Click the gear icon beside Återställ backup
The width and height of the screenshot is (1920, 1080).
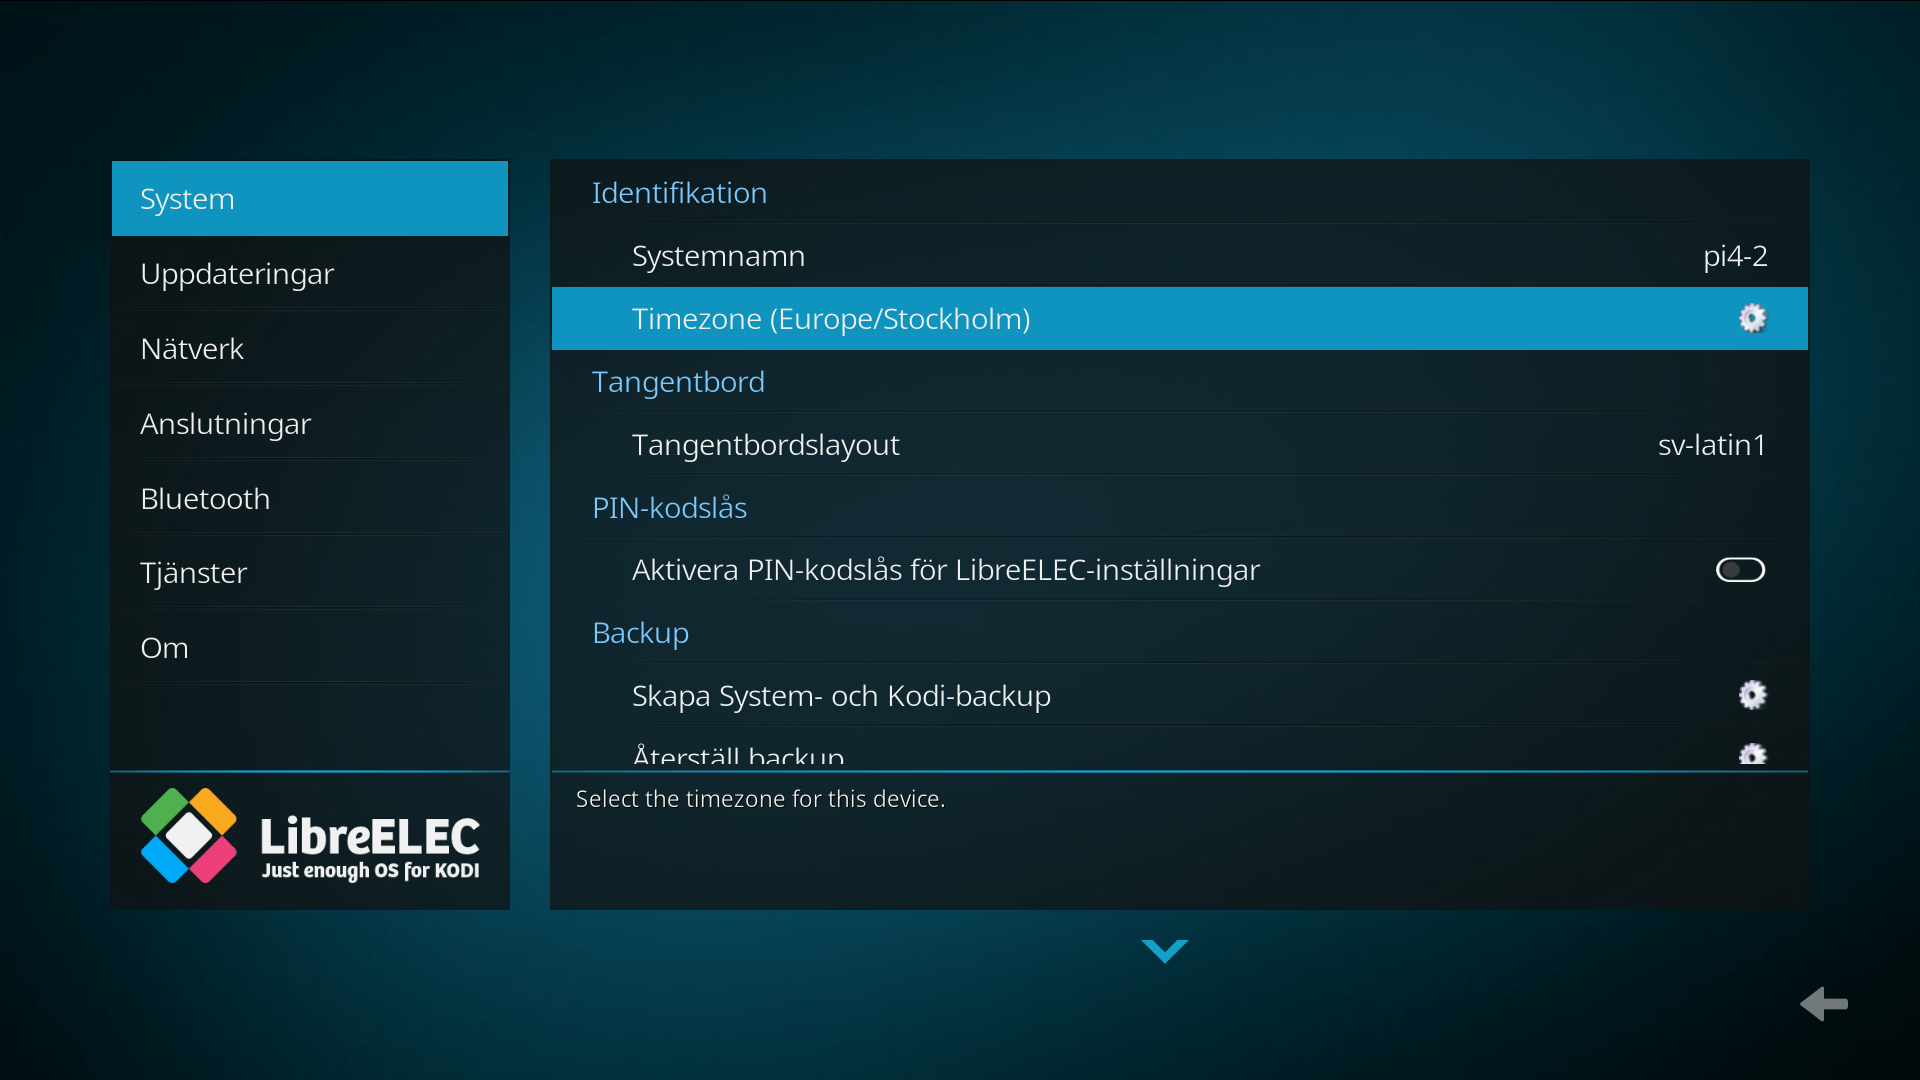tap(1752, 755)
